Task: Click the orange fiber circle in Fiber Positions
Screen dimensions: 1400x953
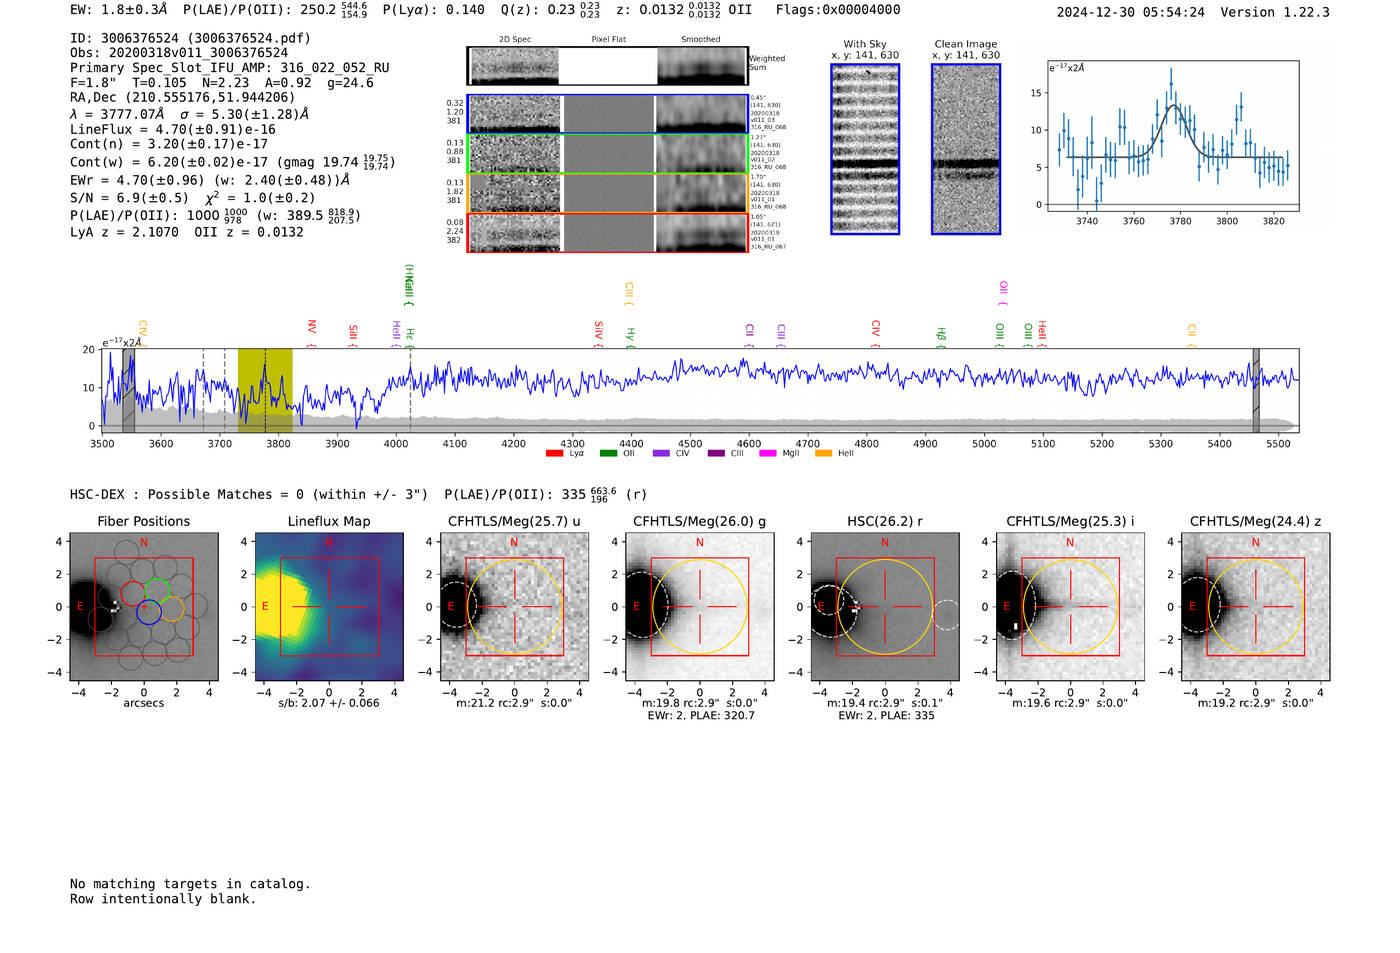Action: [x=172, y=609]
